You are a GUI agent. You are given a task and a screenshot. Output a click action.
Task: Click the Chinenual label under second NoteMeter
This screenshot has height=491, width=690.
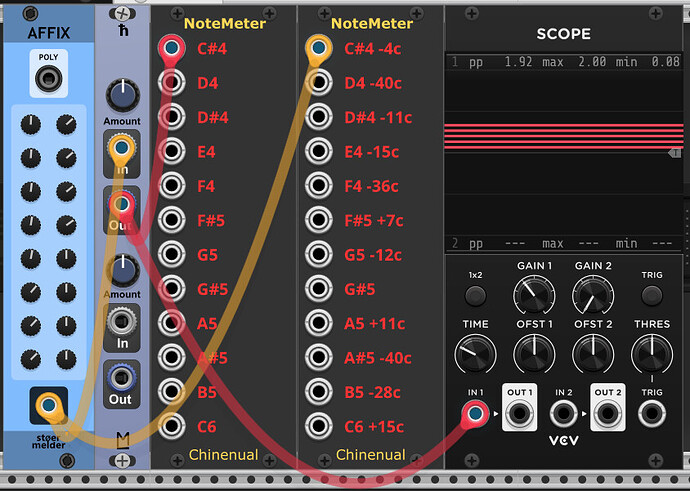(371, 455)
